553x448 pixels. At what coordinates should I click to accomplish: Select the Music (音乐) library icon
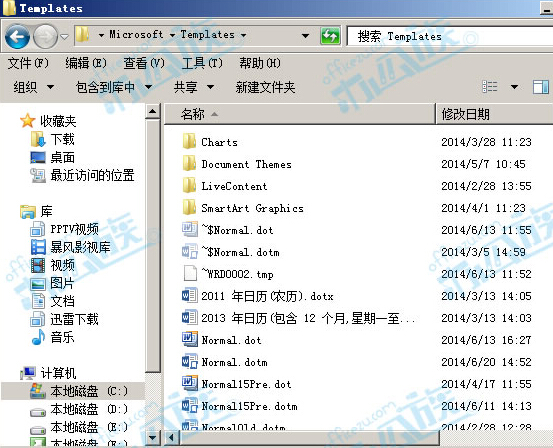click(38, 337)
